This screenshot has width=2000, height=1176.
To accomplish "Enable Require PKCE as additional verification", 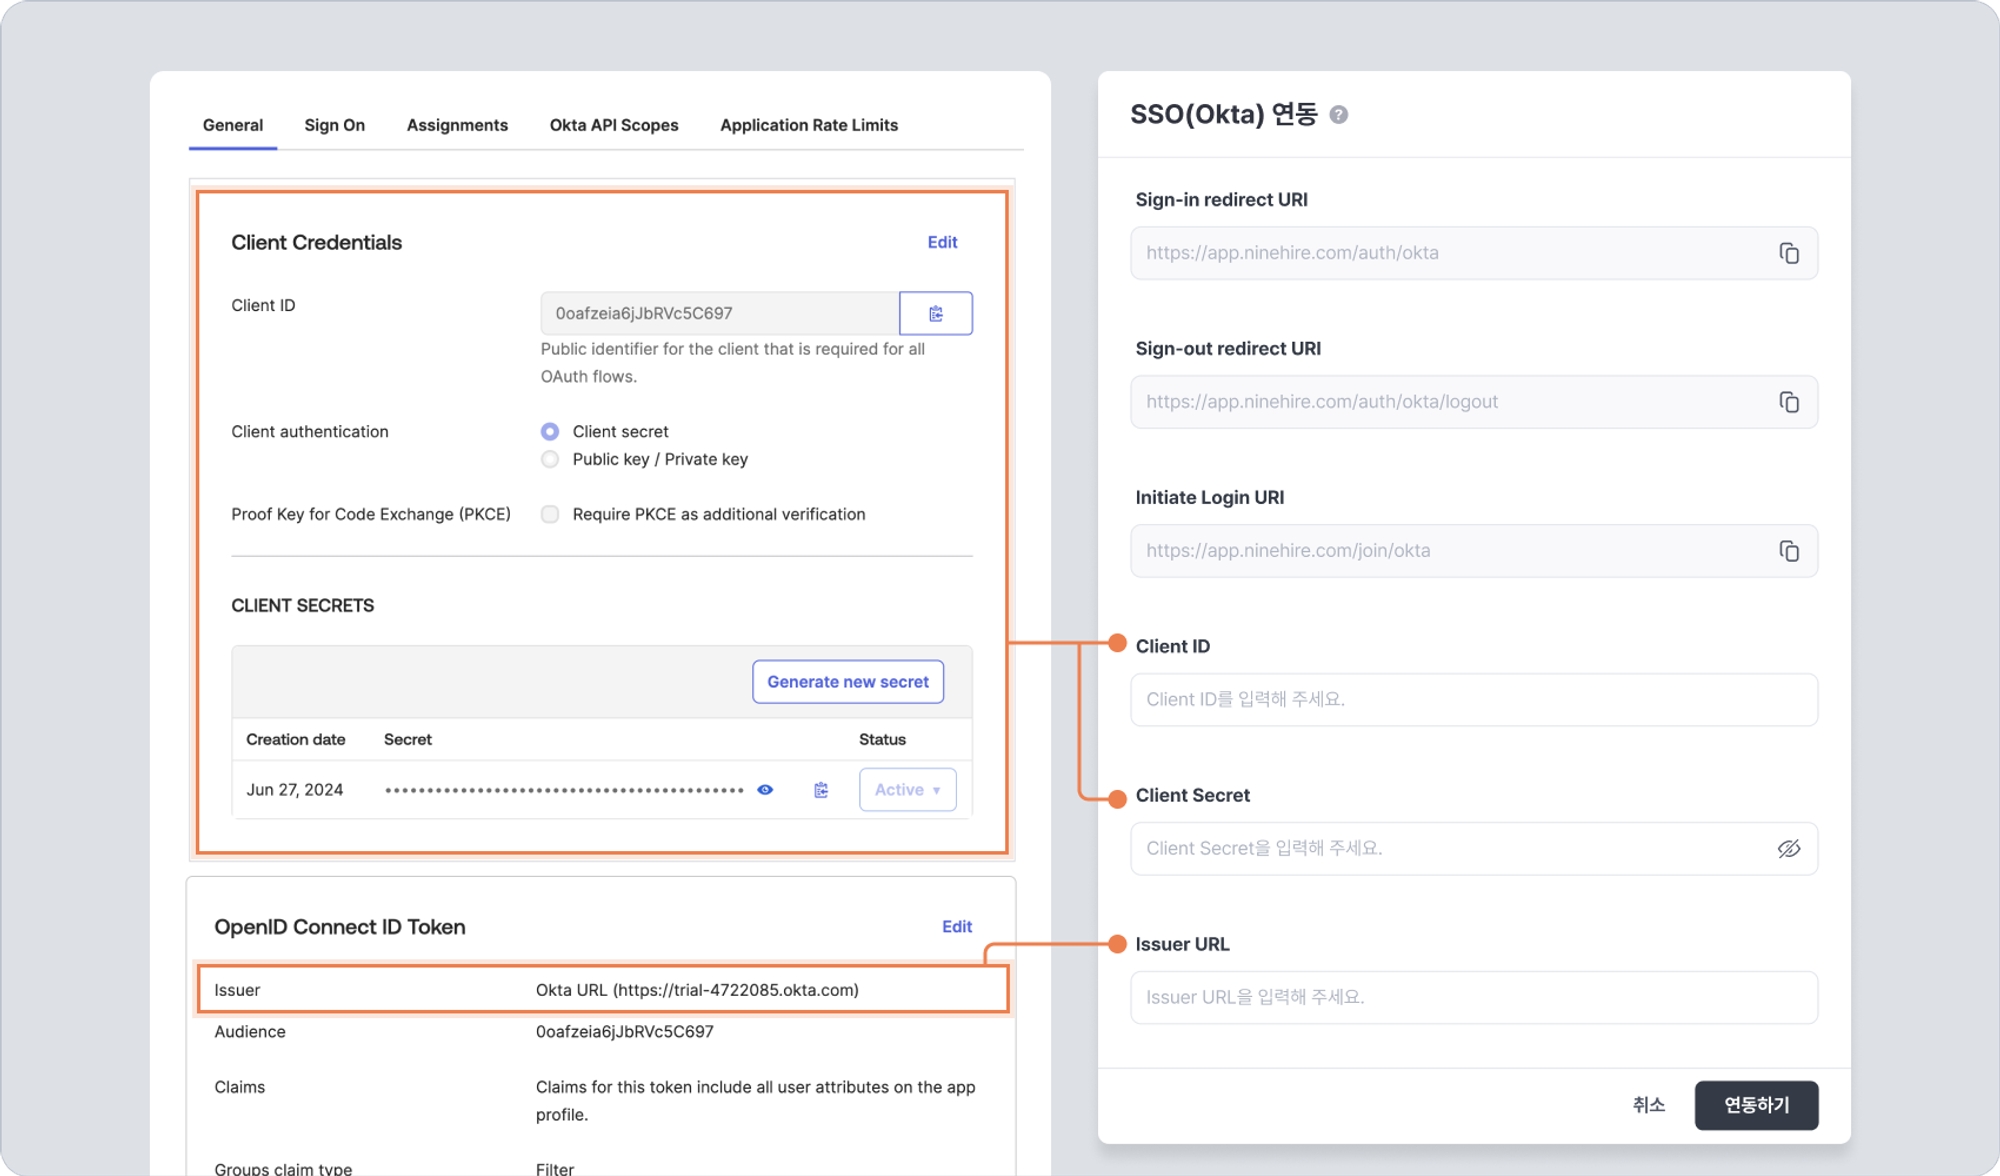I will [x=550, y=514].
